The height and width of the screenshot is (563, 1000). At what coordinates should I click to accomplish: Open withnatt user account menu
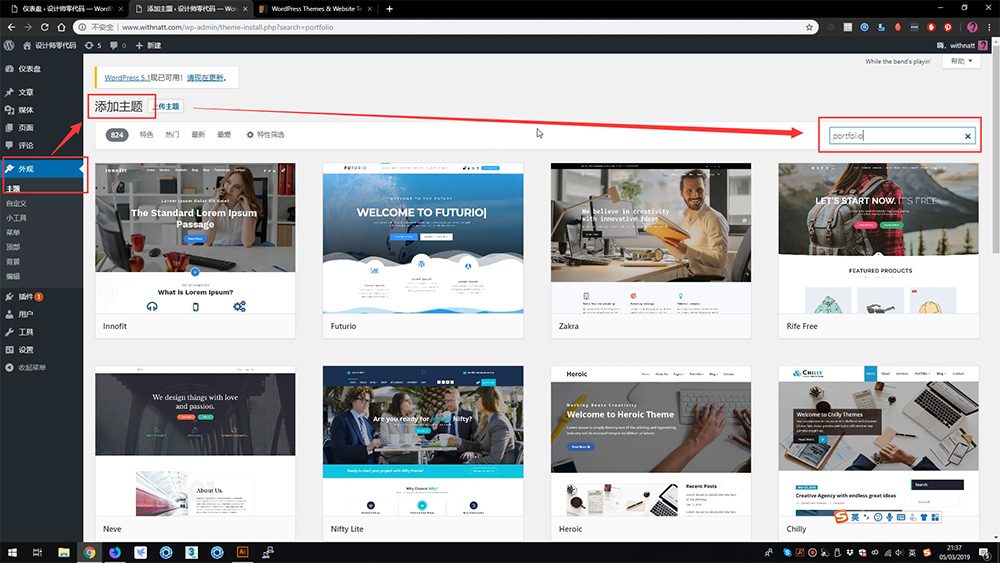(962, 45)
